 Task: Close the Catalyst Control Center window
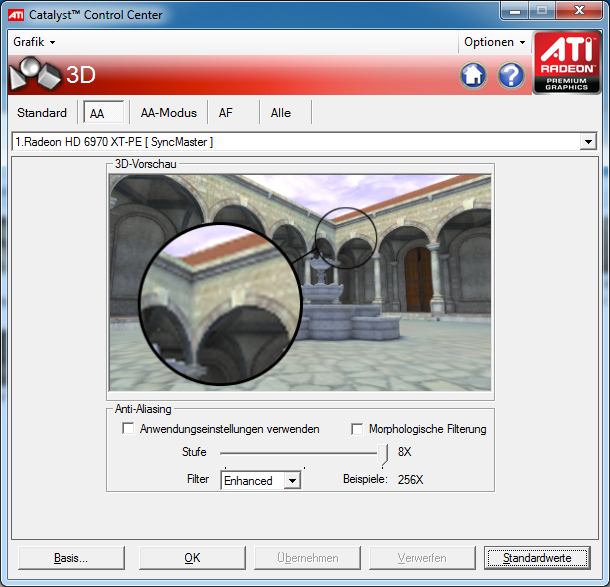click(579, 11)
